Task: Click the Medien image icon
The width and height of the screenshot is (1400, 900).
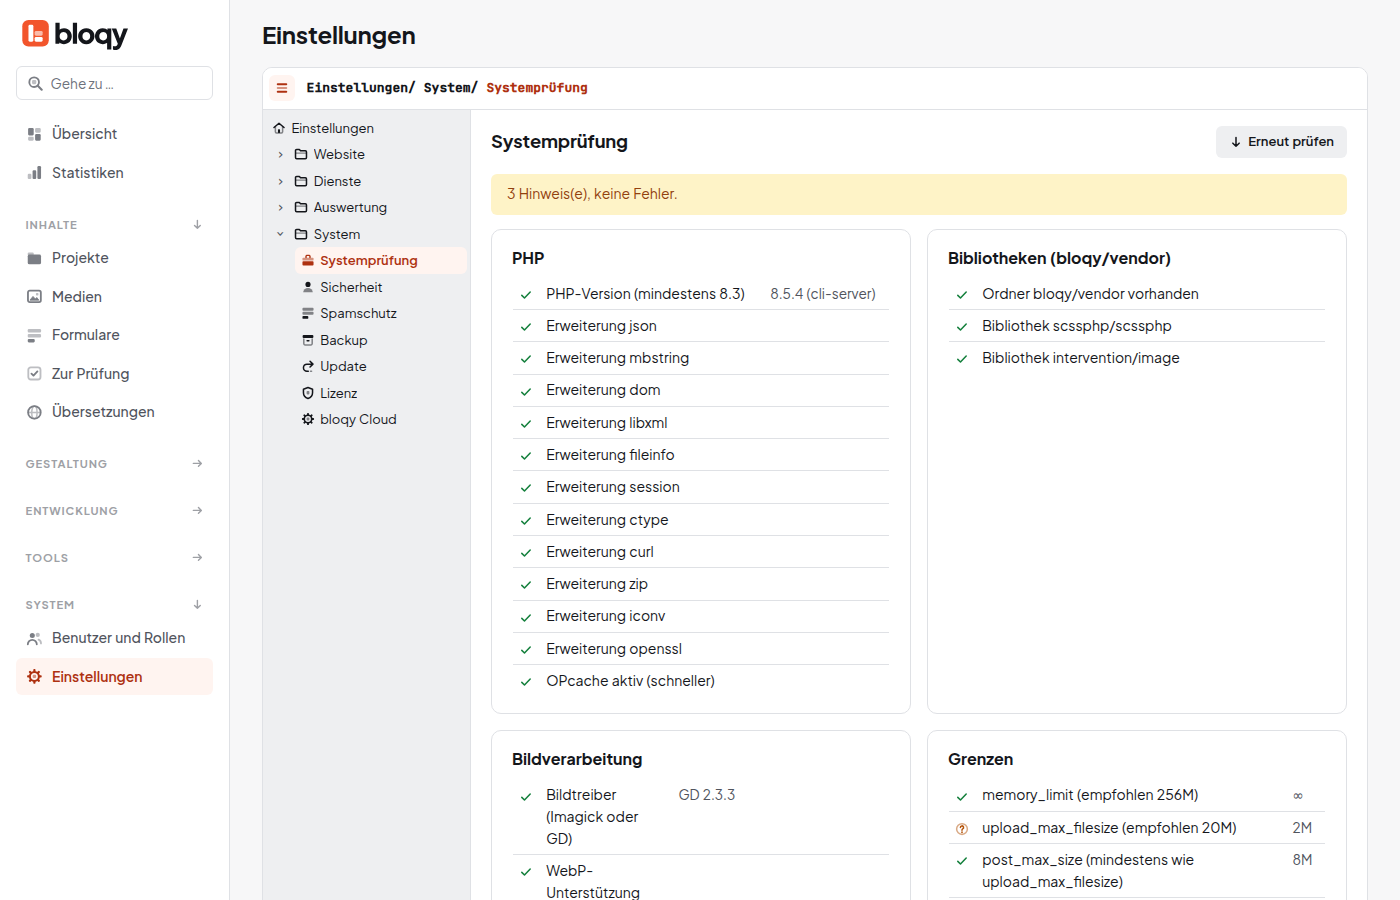Action: pyautogui.click(x=34, y=297)
